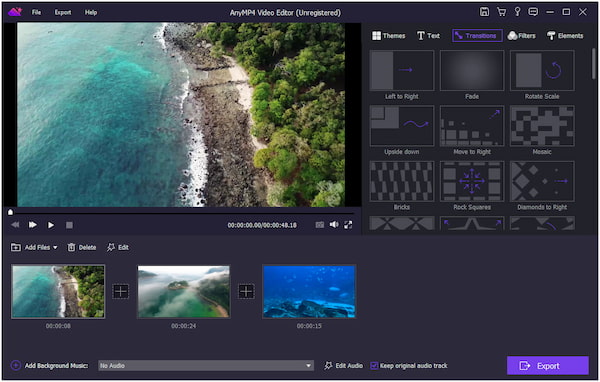Select the Upside down transition
Viewport: 600px width, 382px height.
point(402,126)
